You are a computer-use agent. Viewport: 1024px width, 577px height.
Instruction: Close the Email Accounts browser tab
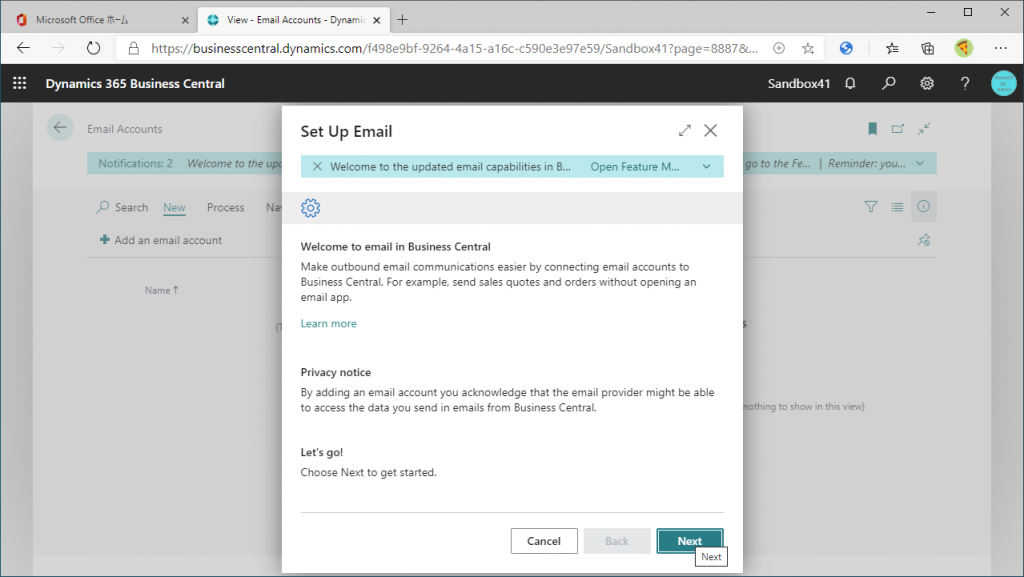tap(377, 20)
